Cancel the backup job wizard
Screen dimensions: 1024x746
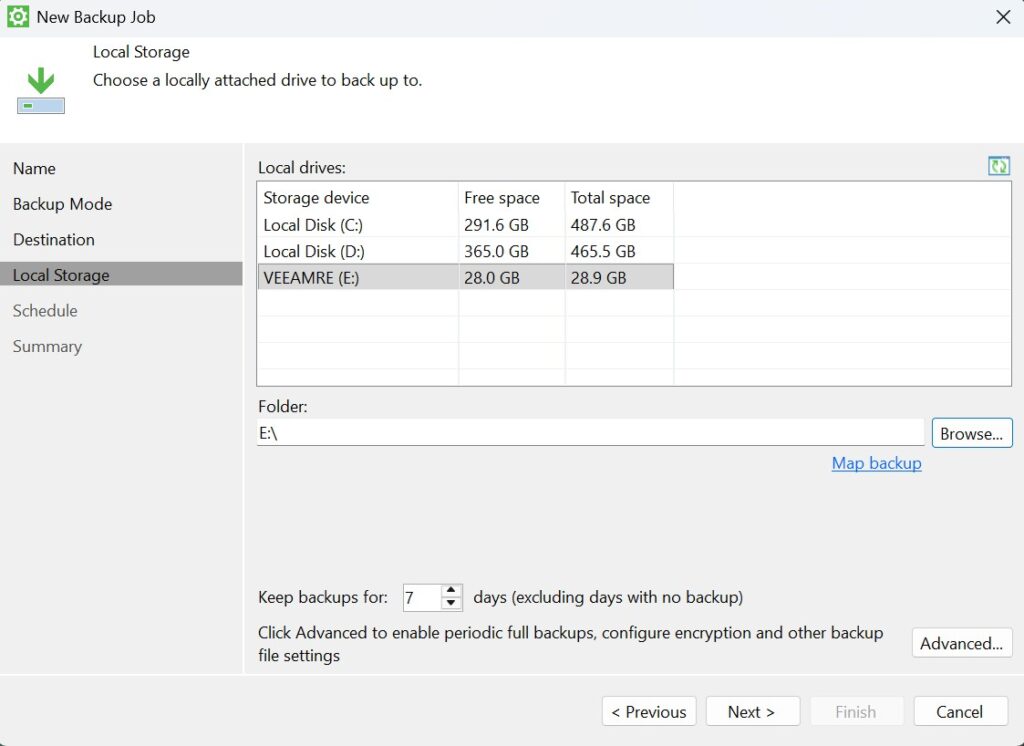(x=959, y=712)
